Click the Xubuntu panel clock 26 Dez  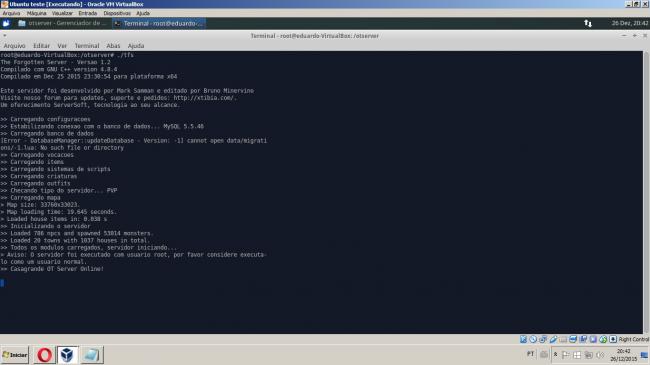[x=630, y=23]
